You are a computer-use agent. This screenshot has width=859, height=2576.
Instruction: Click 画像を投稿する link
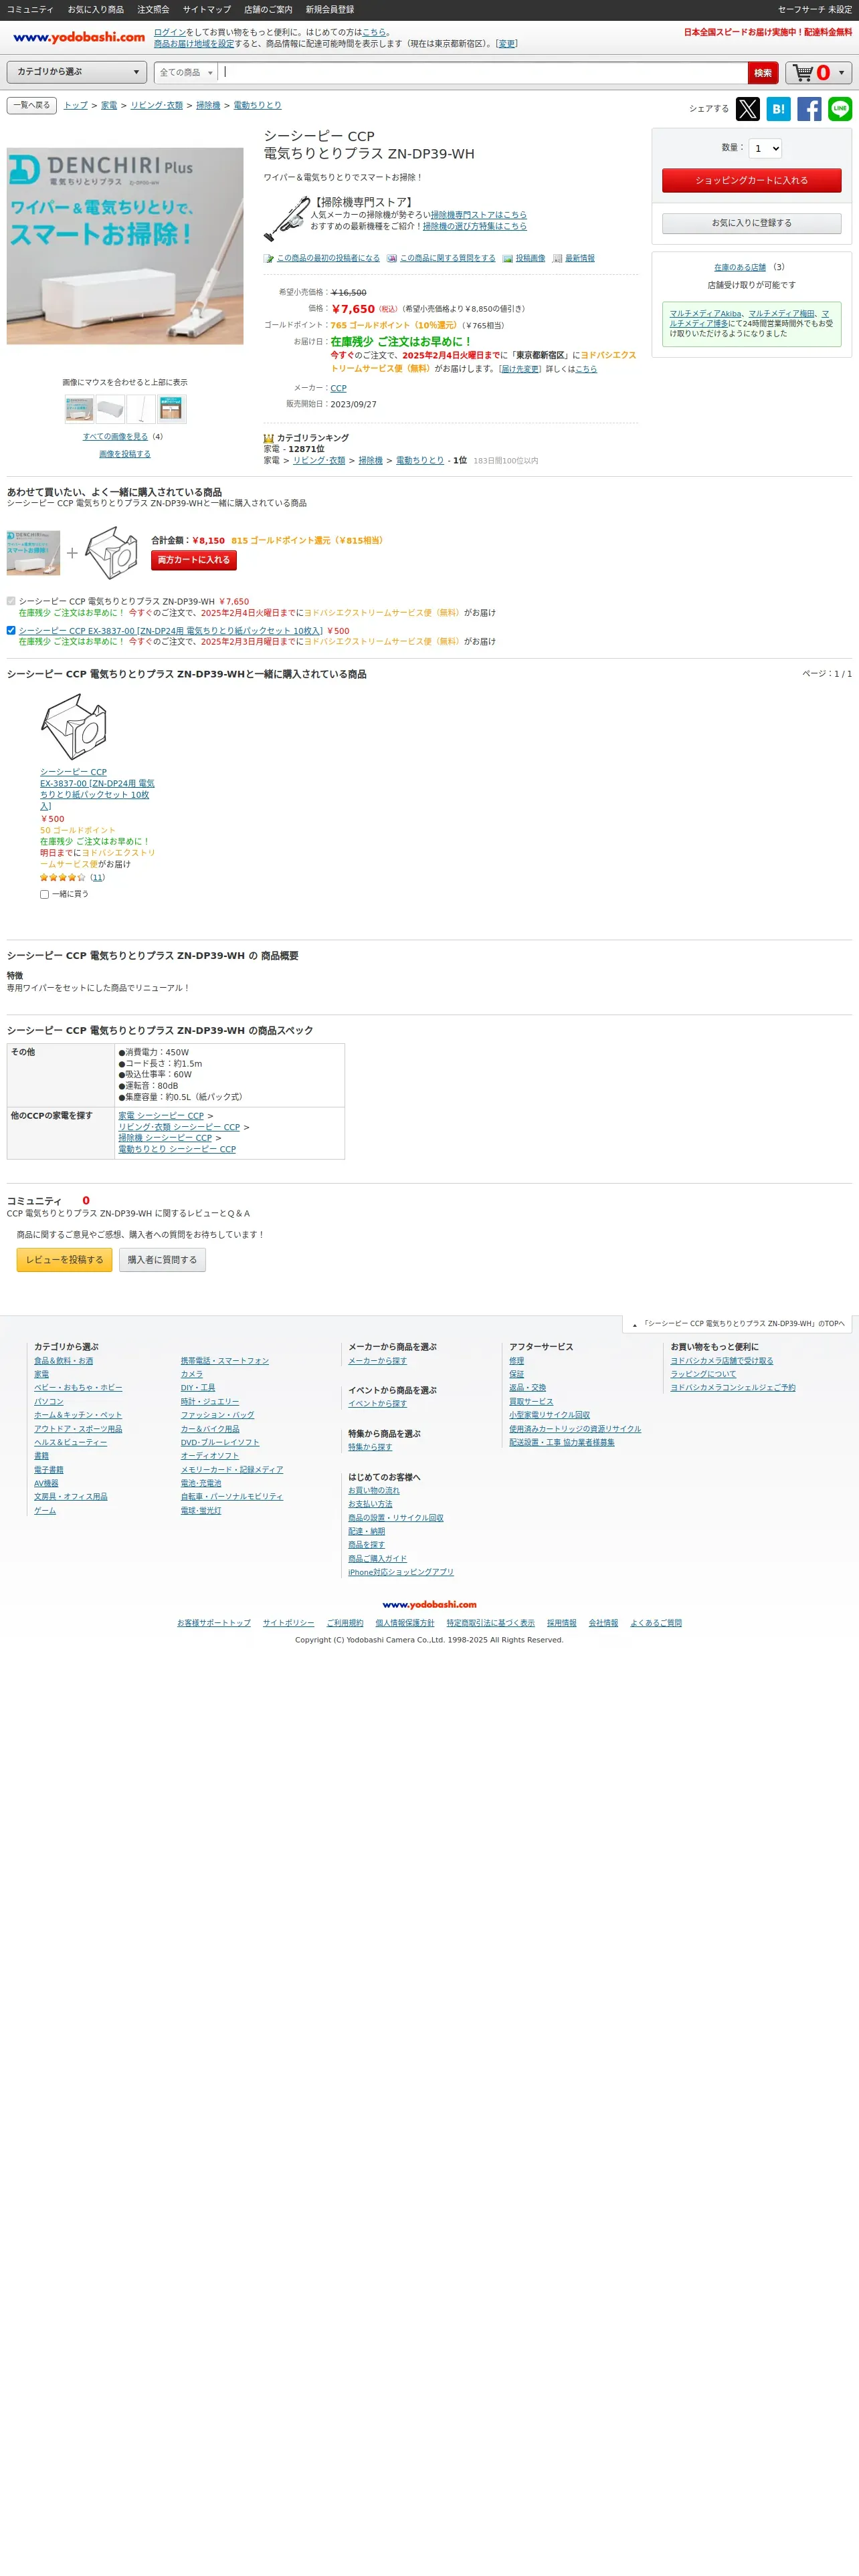click(x=125, y=454)
